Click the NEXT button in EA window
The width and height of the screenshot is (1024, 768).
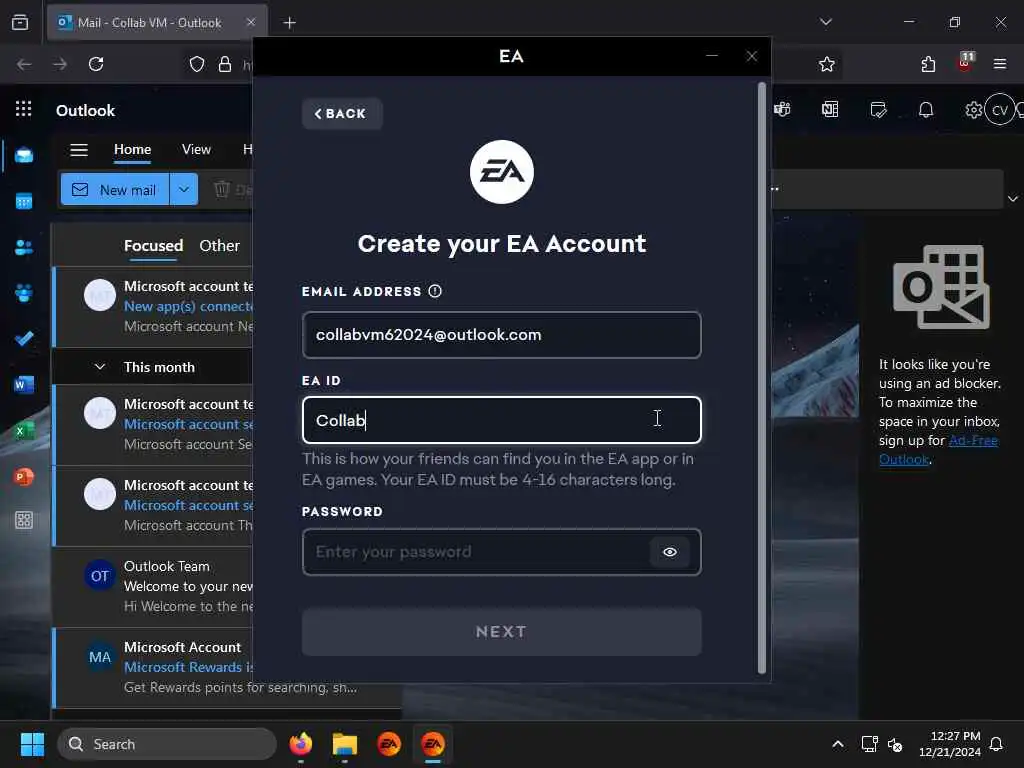pyautogui.click(x=502, y=632)
